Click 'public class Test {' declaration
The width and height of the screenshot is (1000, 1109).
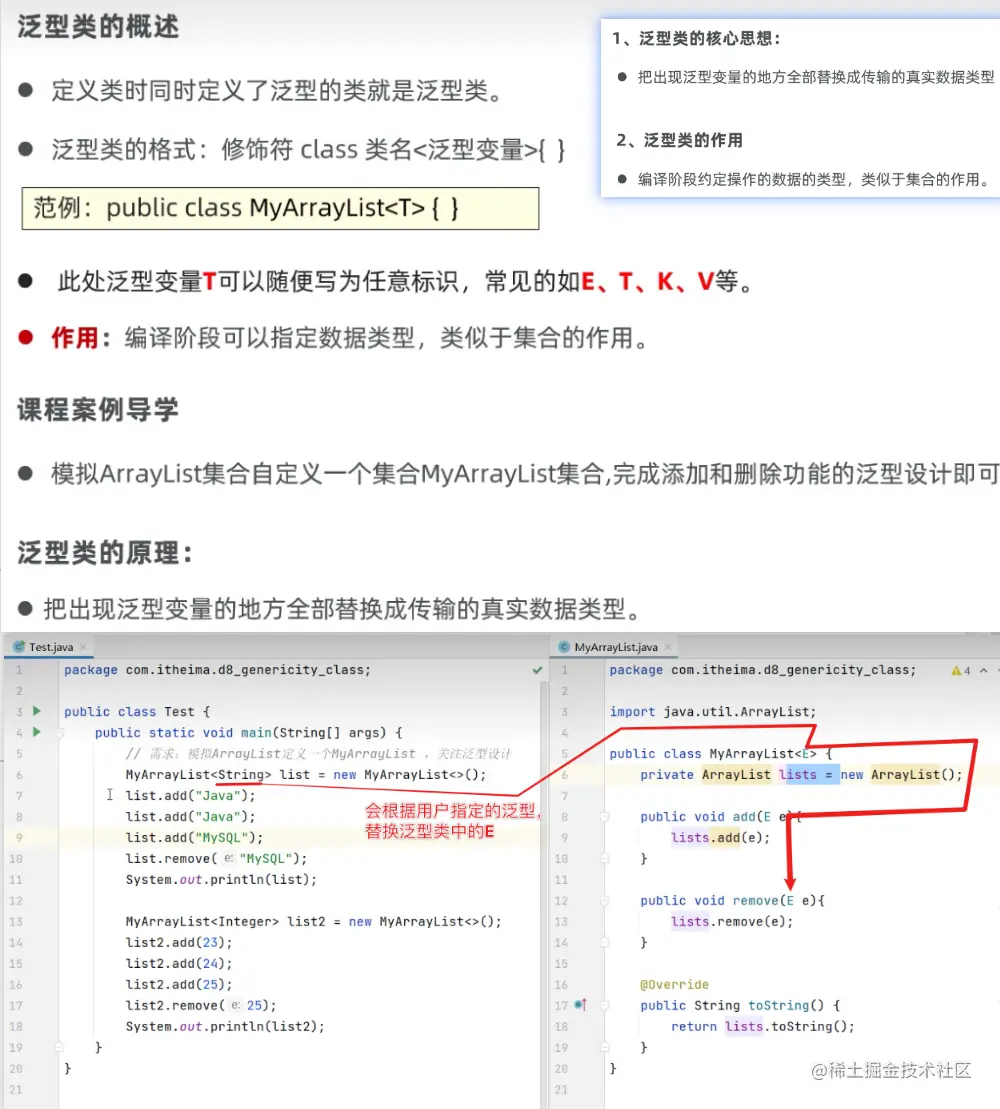[136, 712]
